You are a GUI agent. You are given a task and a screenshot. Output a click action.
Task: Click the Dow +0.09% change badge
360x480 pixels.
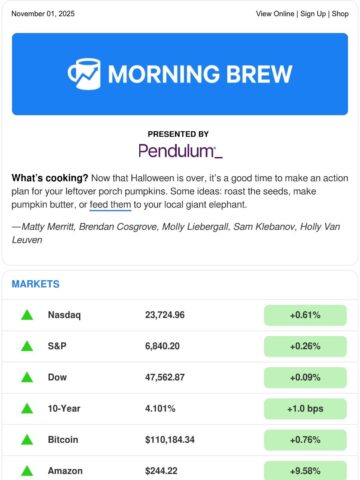tap(305, 377)
